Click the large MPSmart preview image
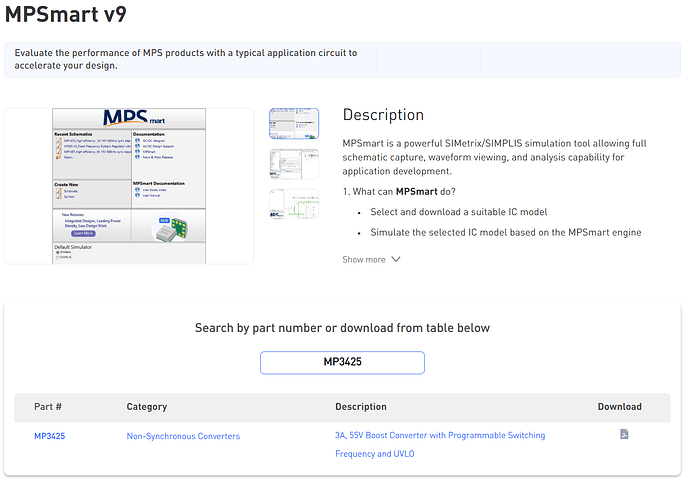 pos(129,186)
